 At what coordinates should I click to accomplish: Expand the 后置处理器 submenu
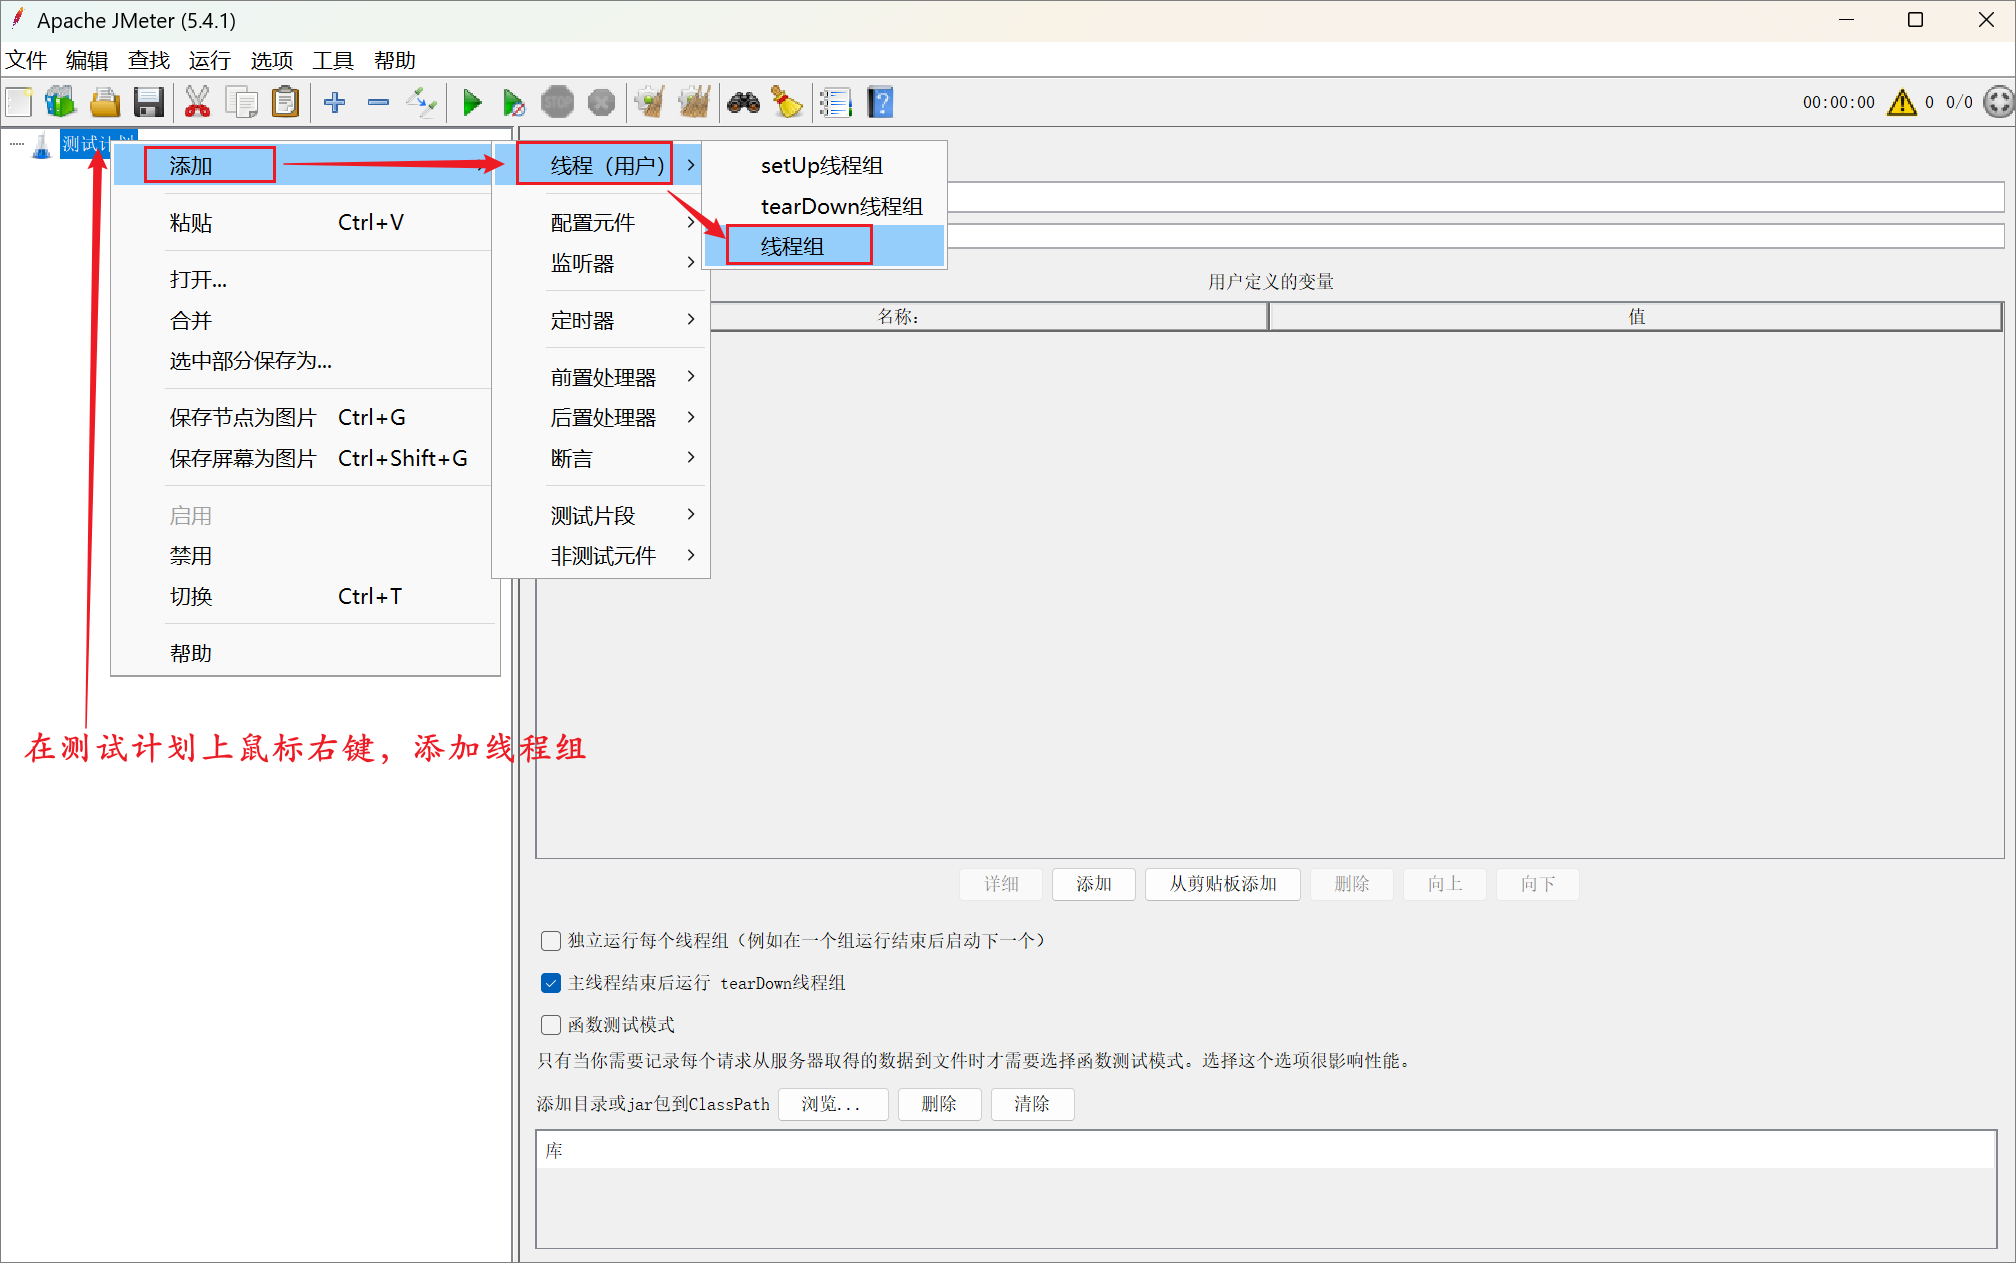click(602, 417)
